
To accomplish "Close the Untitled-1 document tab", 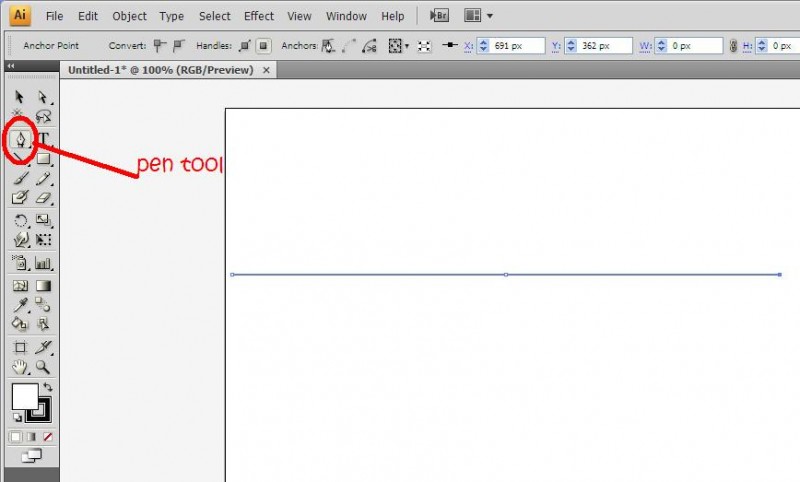I will (266, 70).
